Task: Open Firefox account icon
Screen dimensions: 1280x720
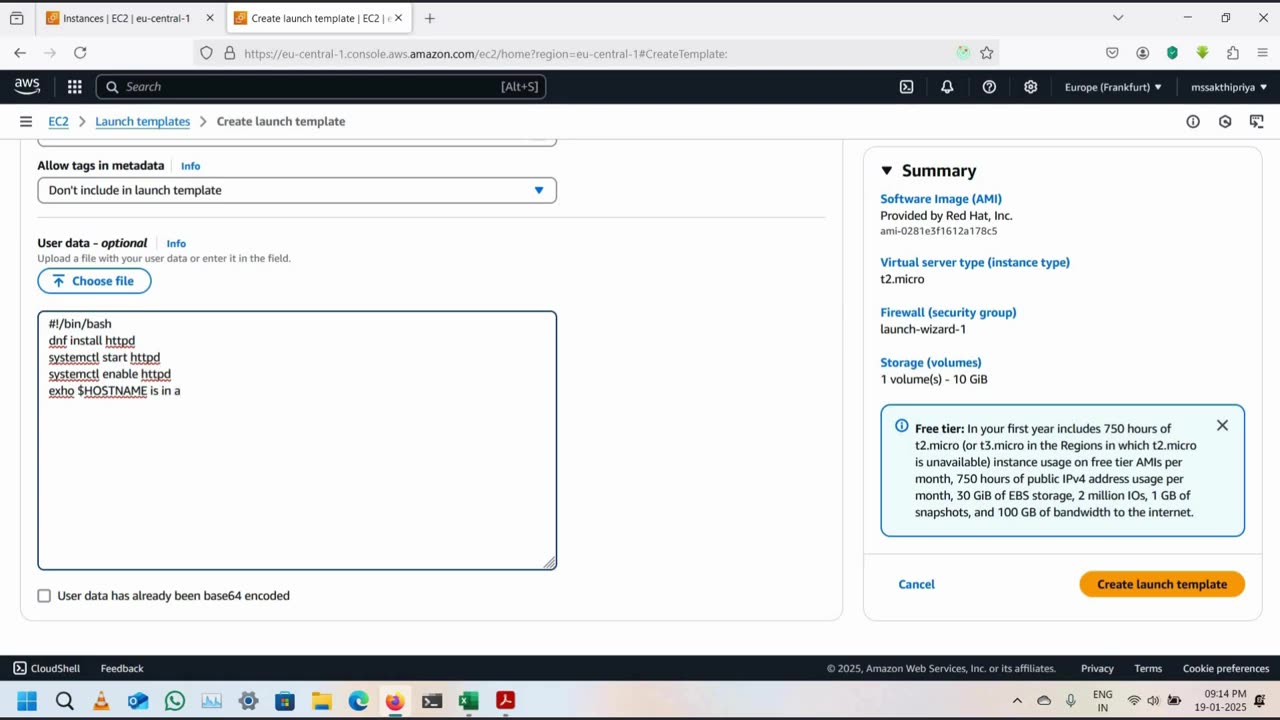Action: [1142, 53]
